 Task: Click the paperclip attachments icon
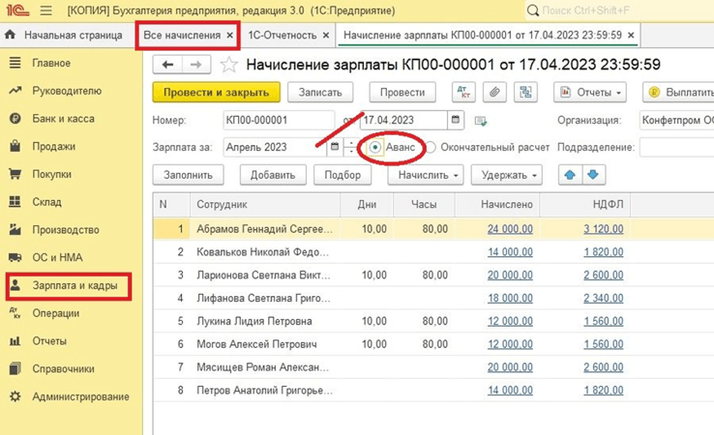[493, 91]
